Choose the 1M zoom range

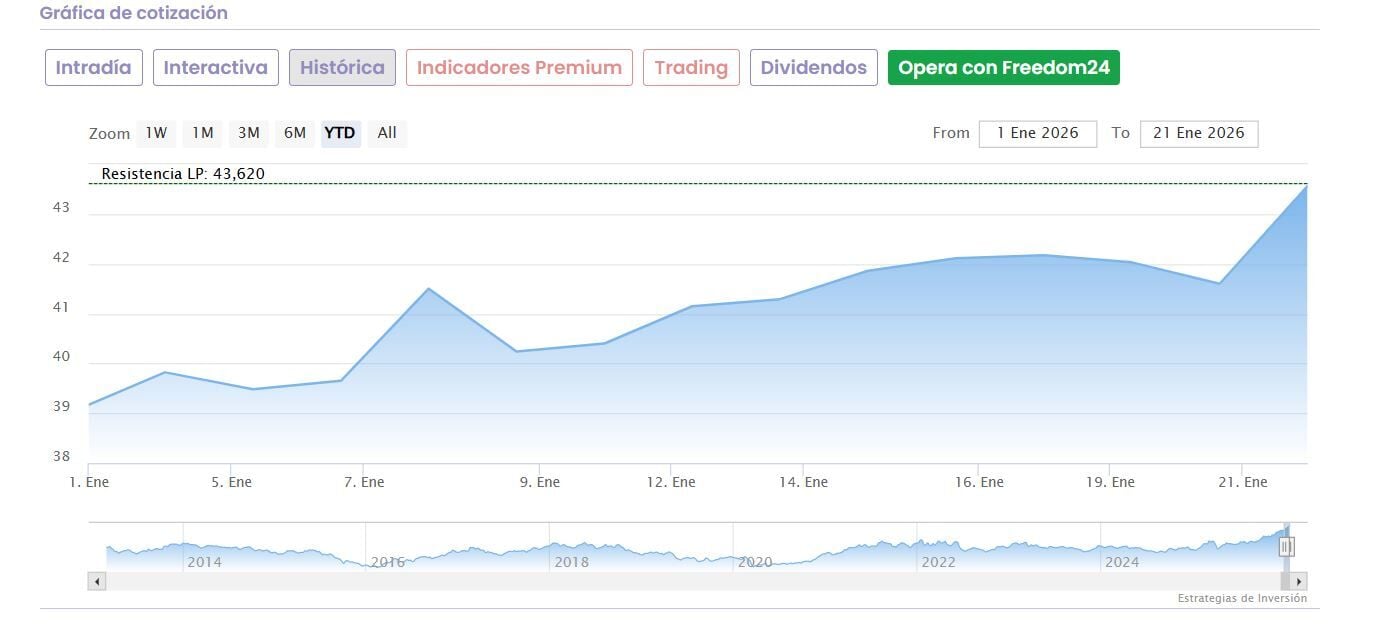tap(203, 133)
